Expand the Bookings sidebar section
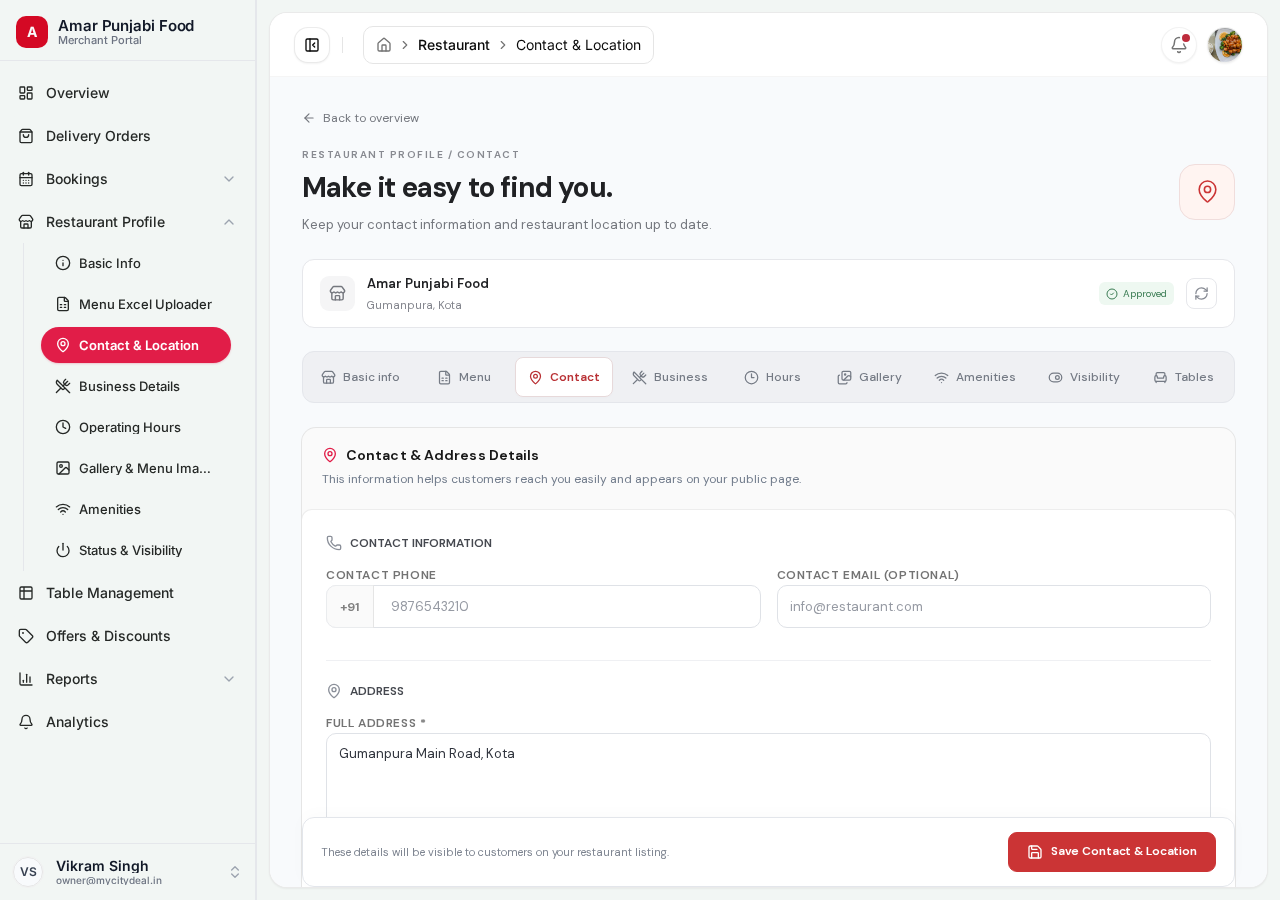The height and width of the screenshot is (900, 1280). [x=128, y=179]
